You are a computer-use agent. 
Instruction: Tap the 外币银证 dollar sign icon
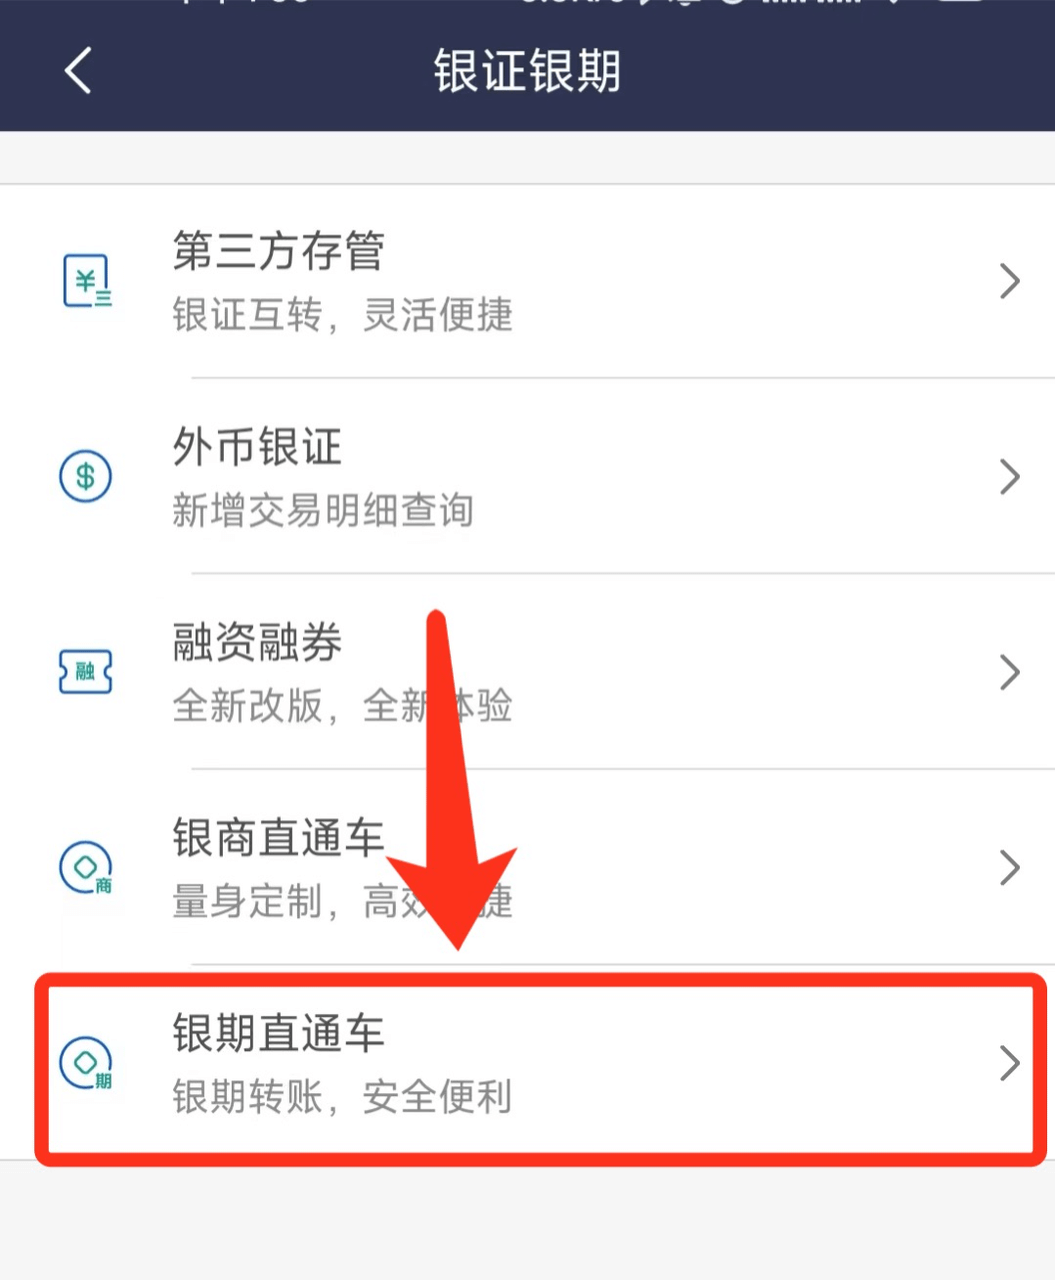[86, 477]
